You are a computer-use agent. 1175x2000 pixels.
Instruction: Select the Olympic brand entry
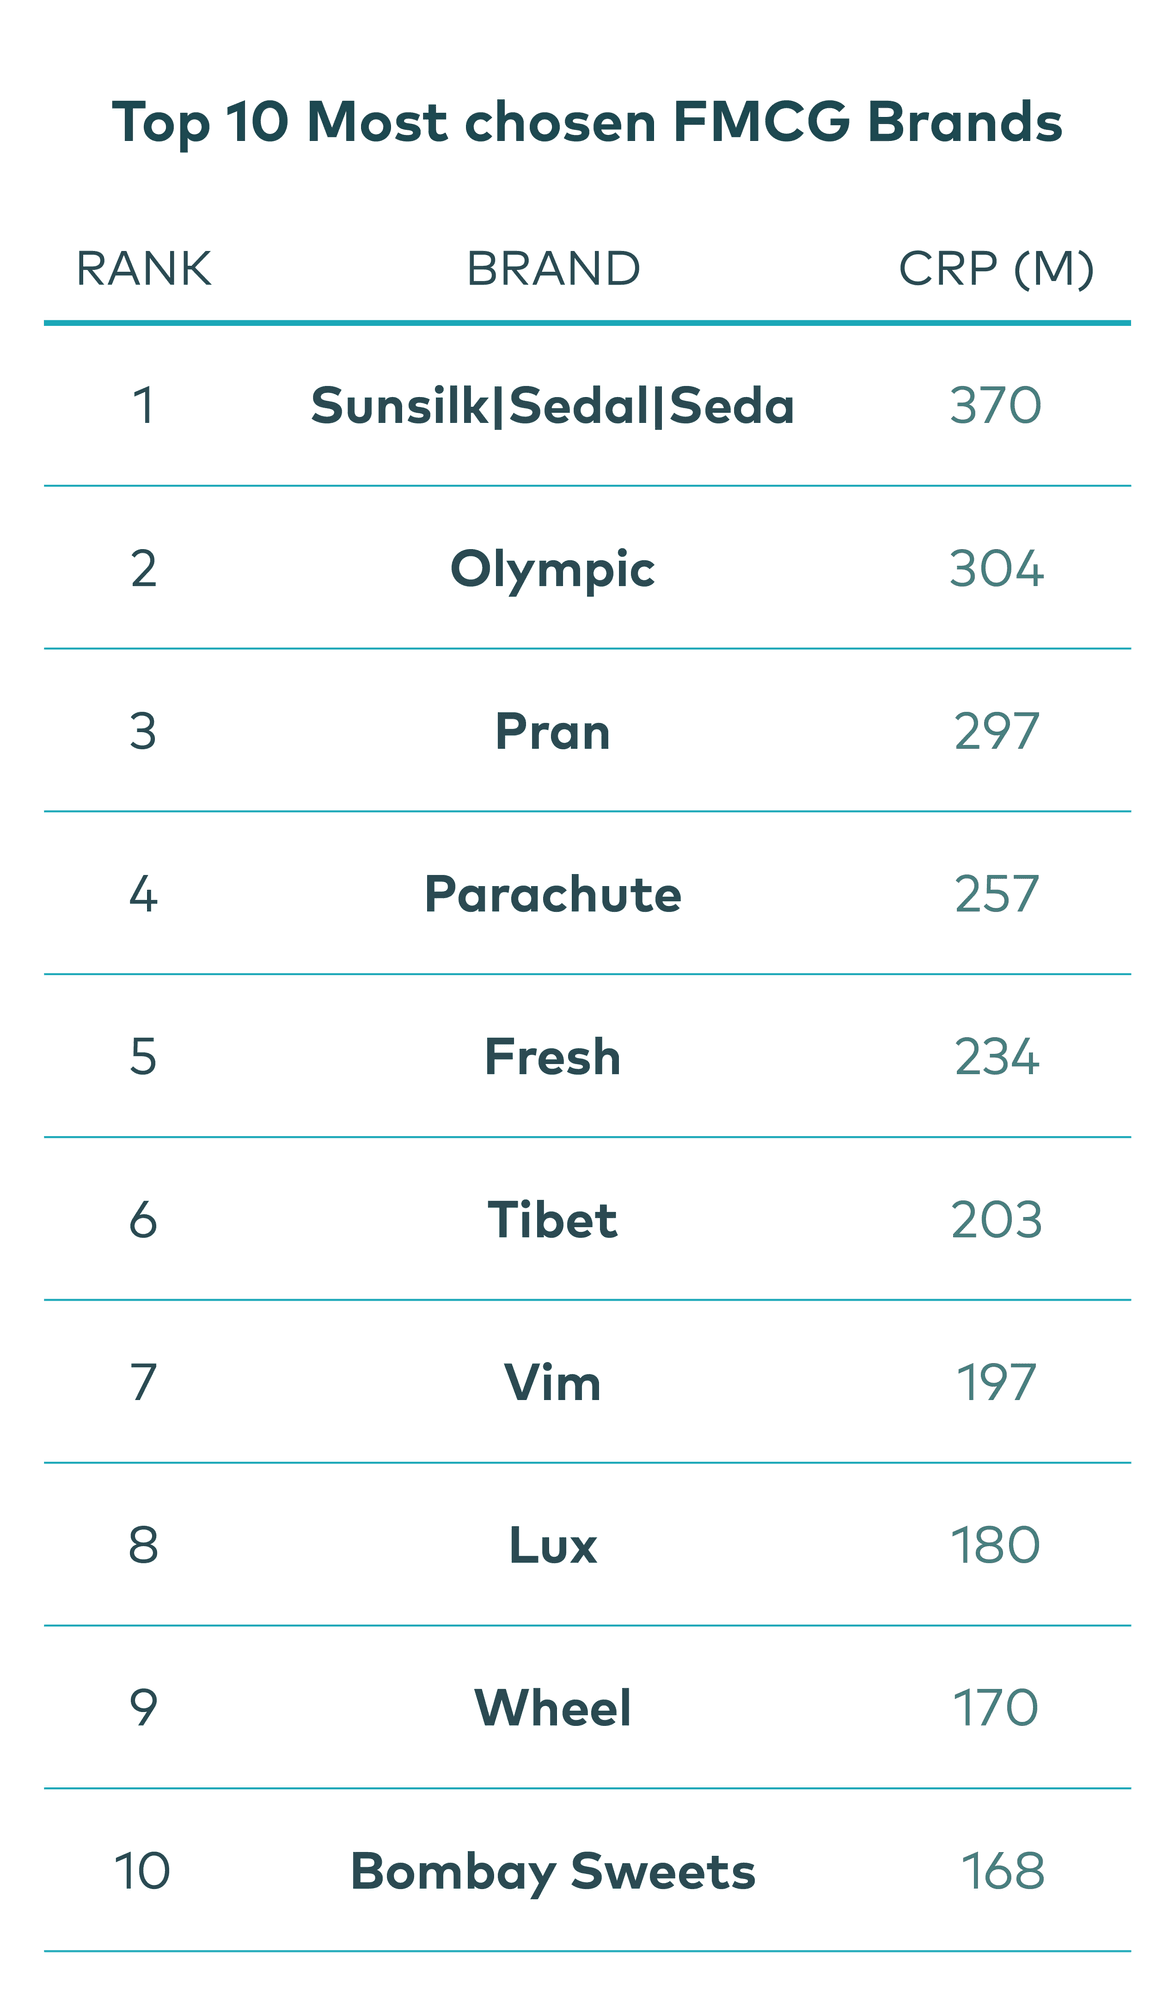pos(553,570)
